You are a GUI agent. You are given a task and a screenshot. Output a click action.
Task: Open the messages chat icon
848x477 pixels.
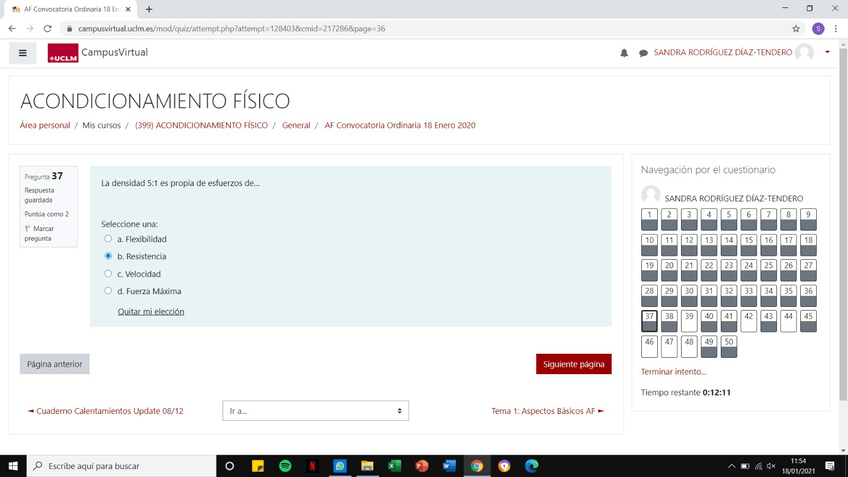(x=643, y=53)
